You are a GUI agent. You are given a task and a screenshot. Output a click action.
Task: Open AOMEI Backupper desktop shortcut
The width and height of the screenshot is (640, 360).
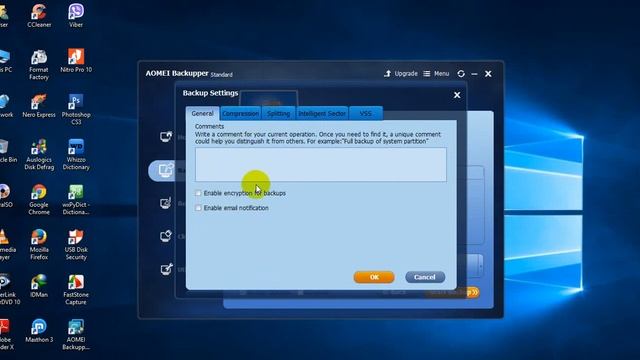click(x=76, y=334)
